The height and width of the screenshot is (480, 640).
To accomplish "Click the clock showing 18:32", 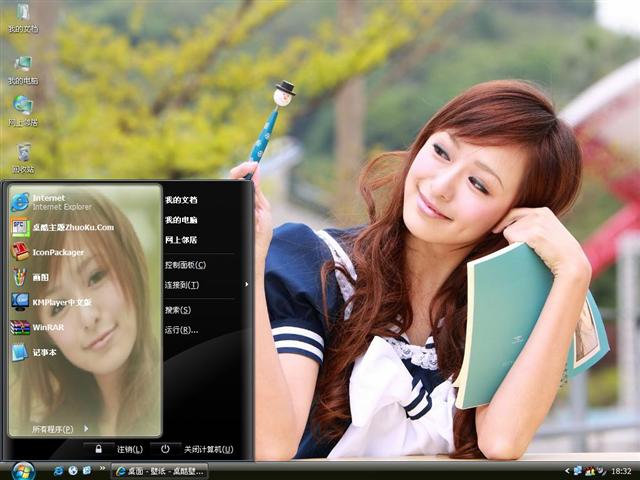I will [622, 471].
